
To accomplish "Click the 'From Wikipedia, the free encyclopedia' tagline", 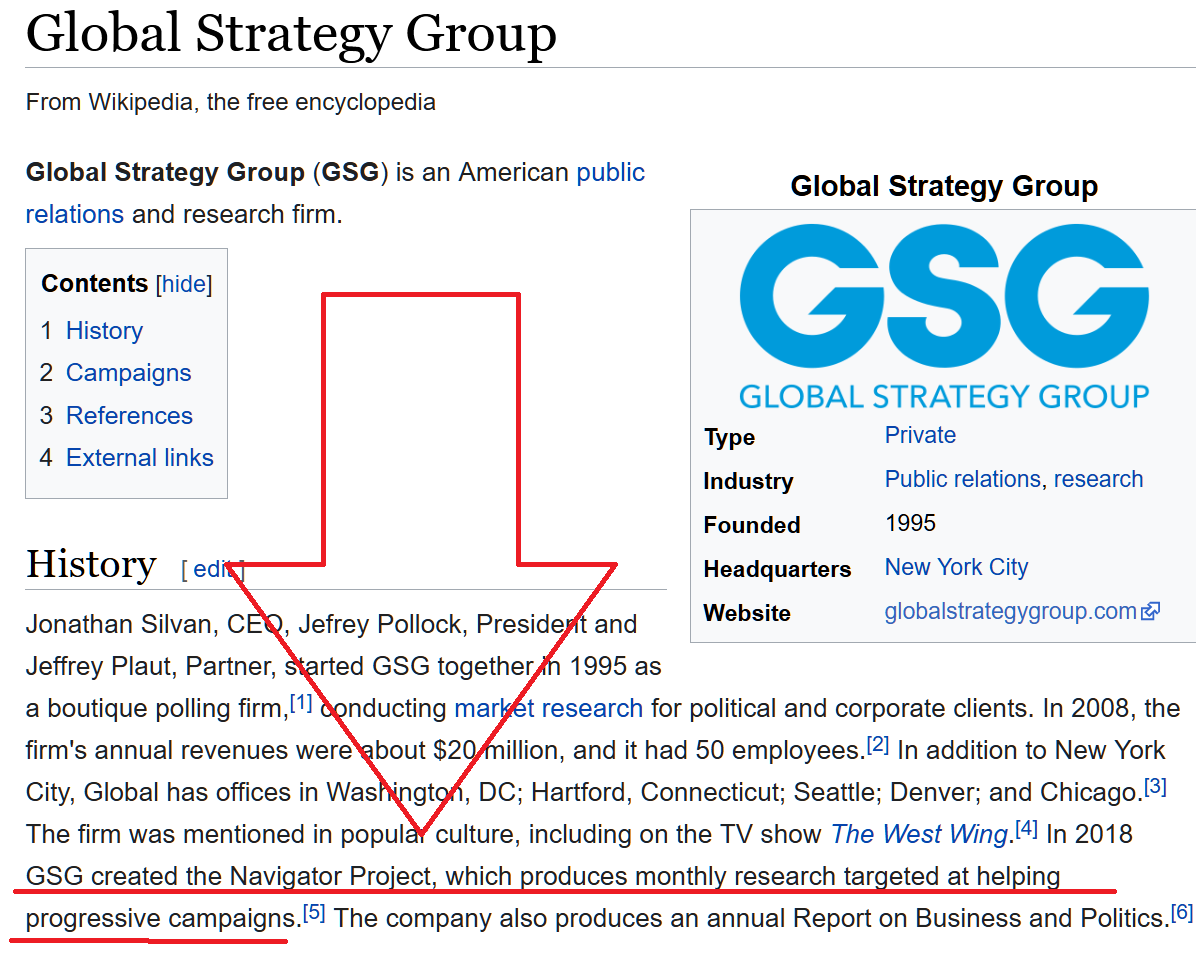I will coord(230,102).
